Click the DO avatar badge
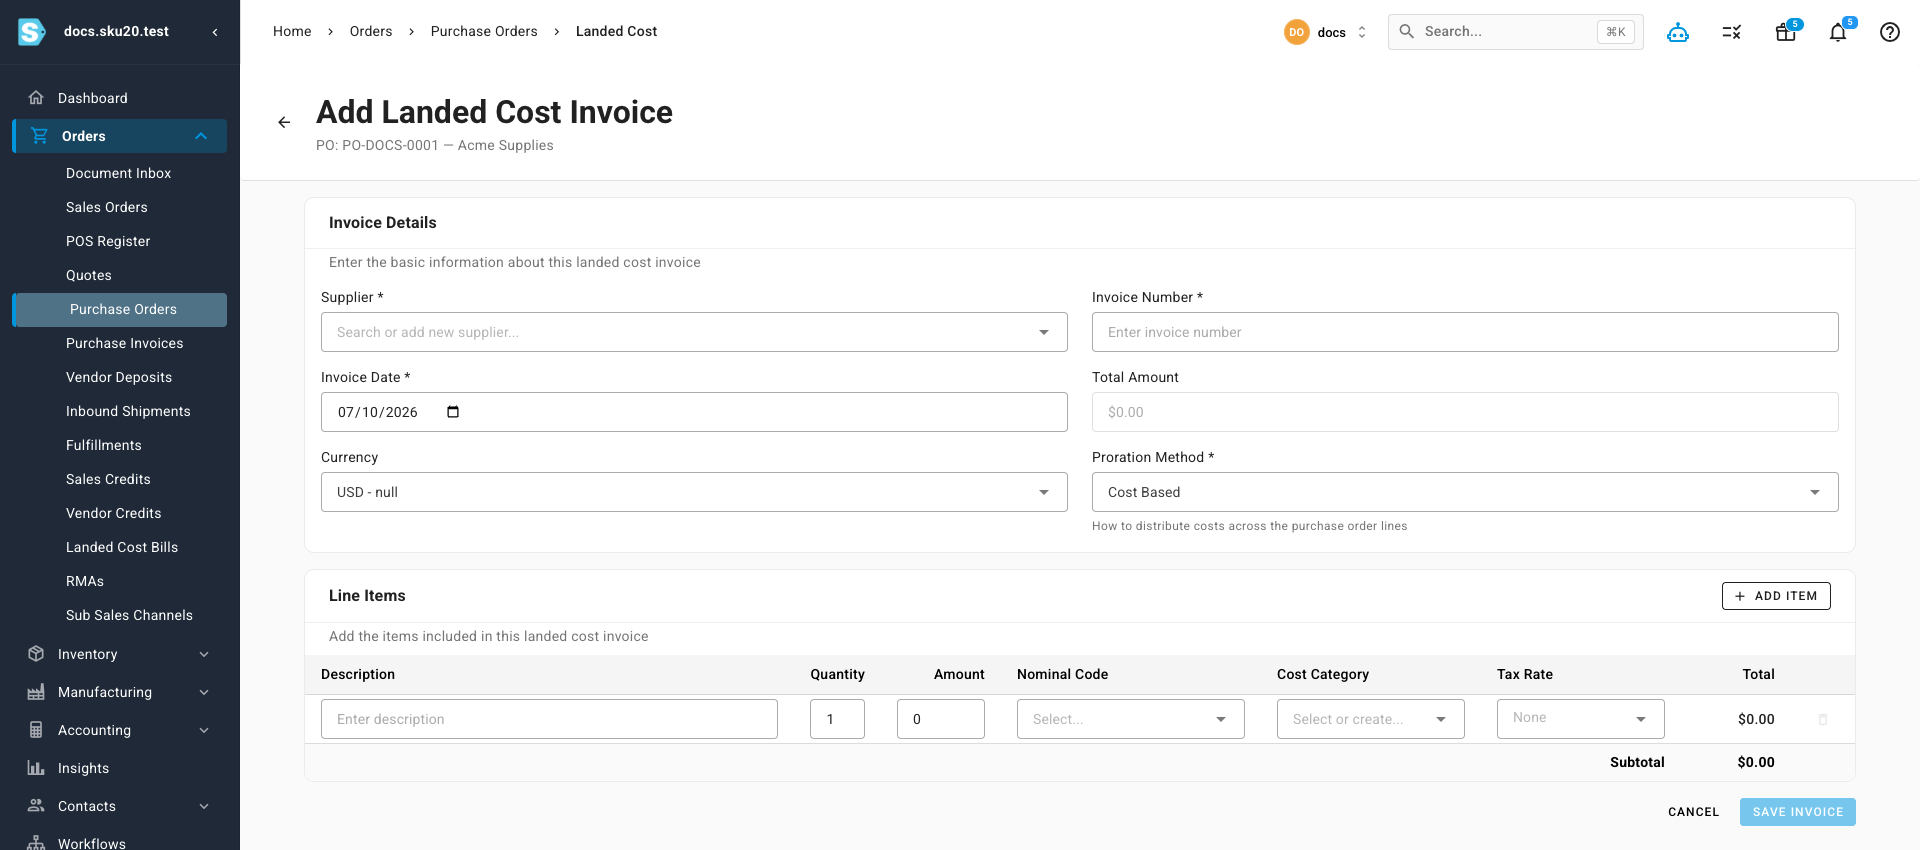Image resolution: width=1920 pixels, height=850 pixels. click(x=1297, y=32)
